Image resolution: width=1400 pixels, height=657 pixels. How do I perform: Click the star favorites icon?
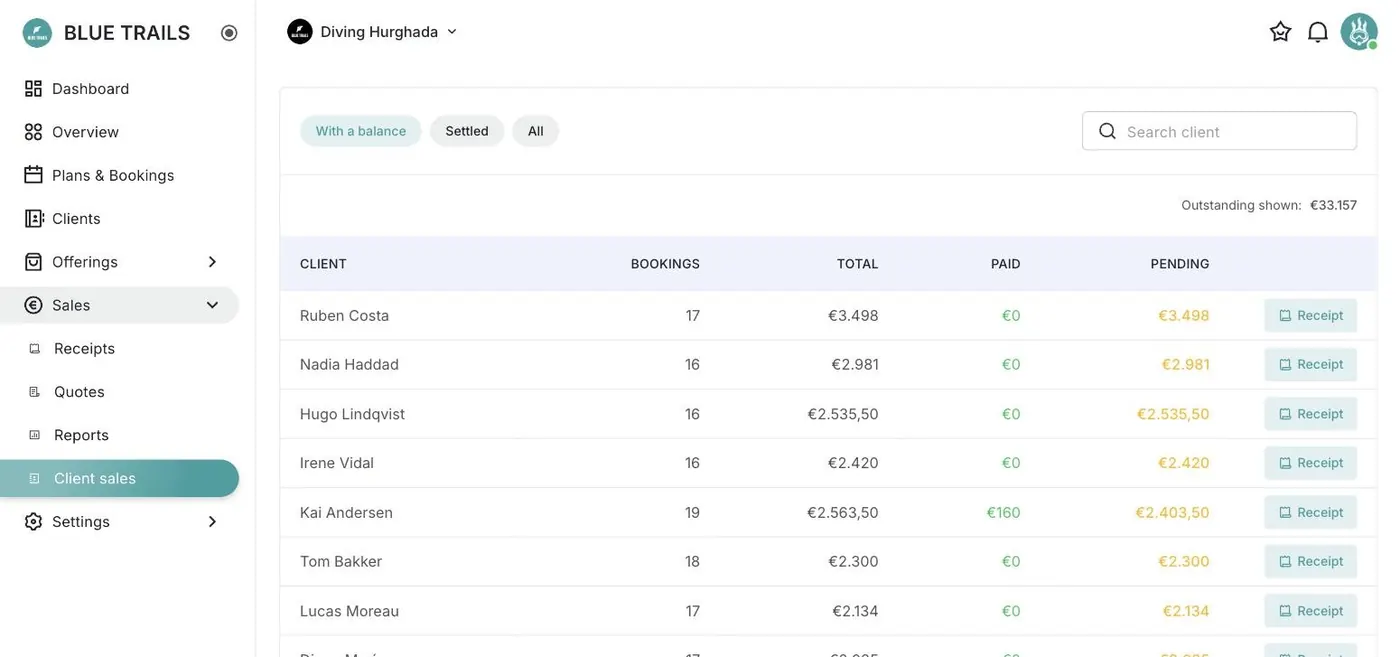[1281, 32]
